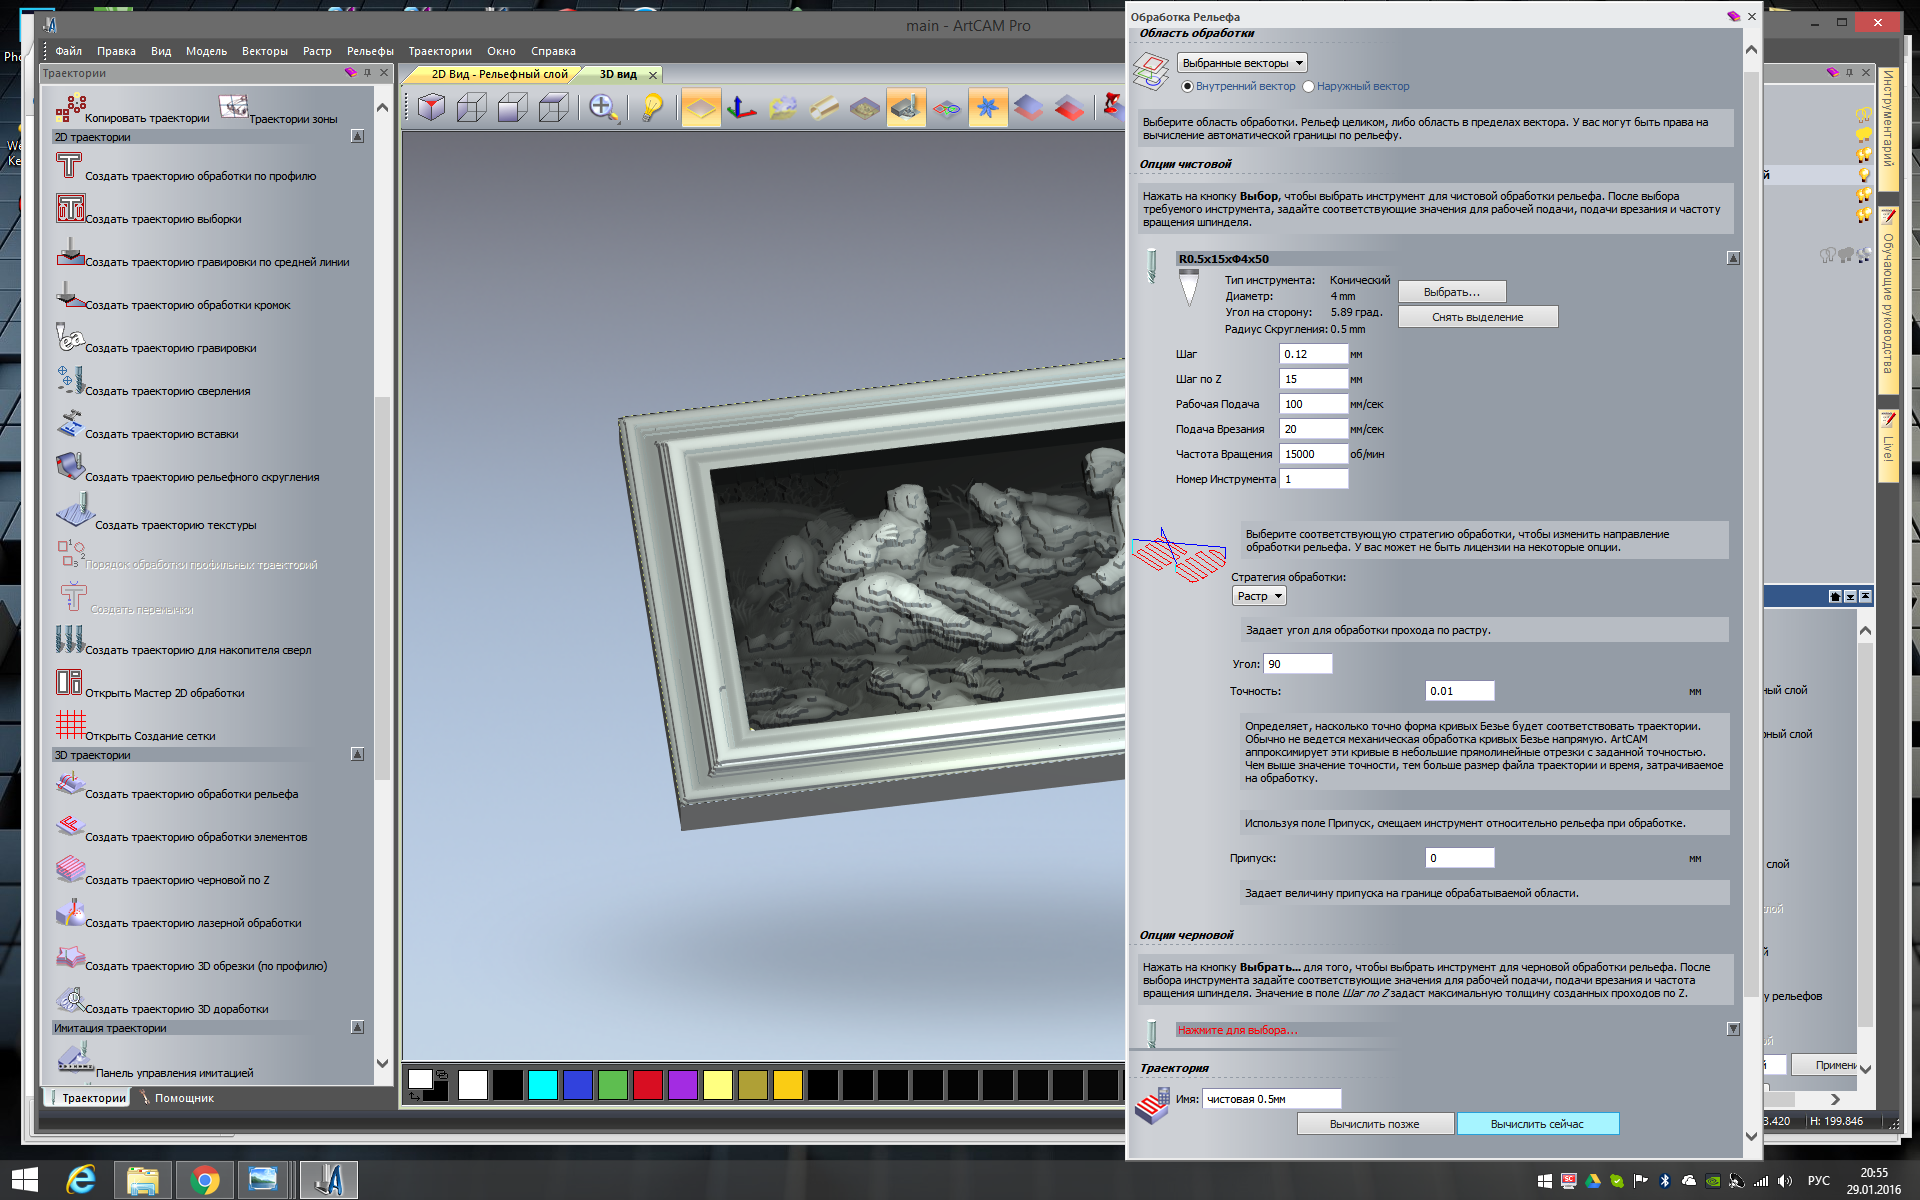Image resolution: width=1920 pixels, height=1200 pixels.
Task: Select the isometric cube view icon
Action: [x=431, y=107]
